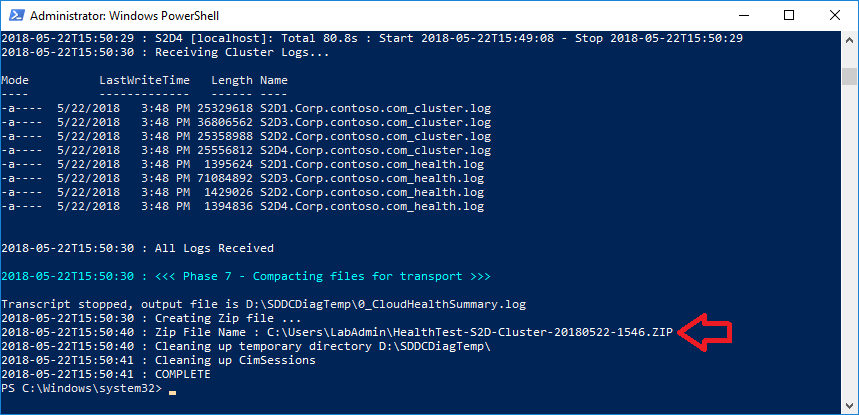Select the S2D4.Corp.contoso.com_health.log entry
This screenshot has height=415, width=859.
coord(372,206)
